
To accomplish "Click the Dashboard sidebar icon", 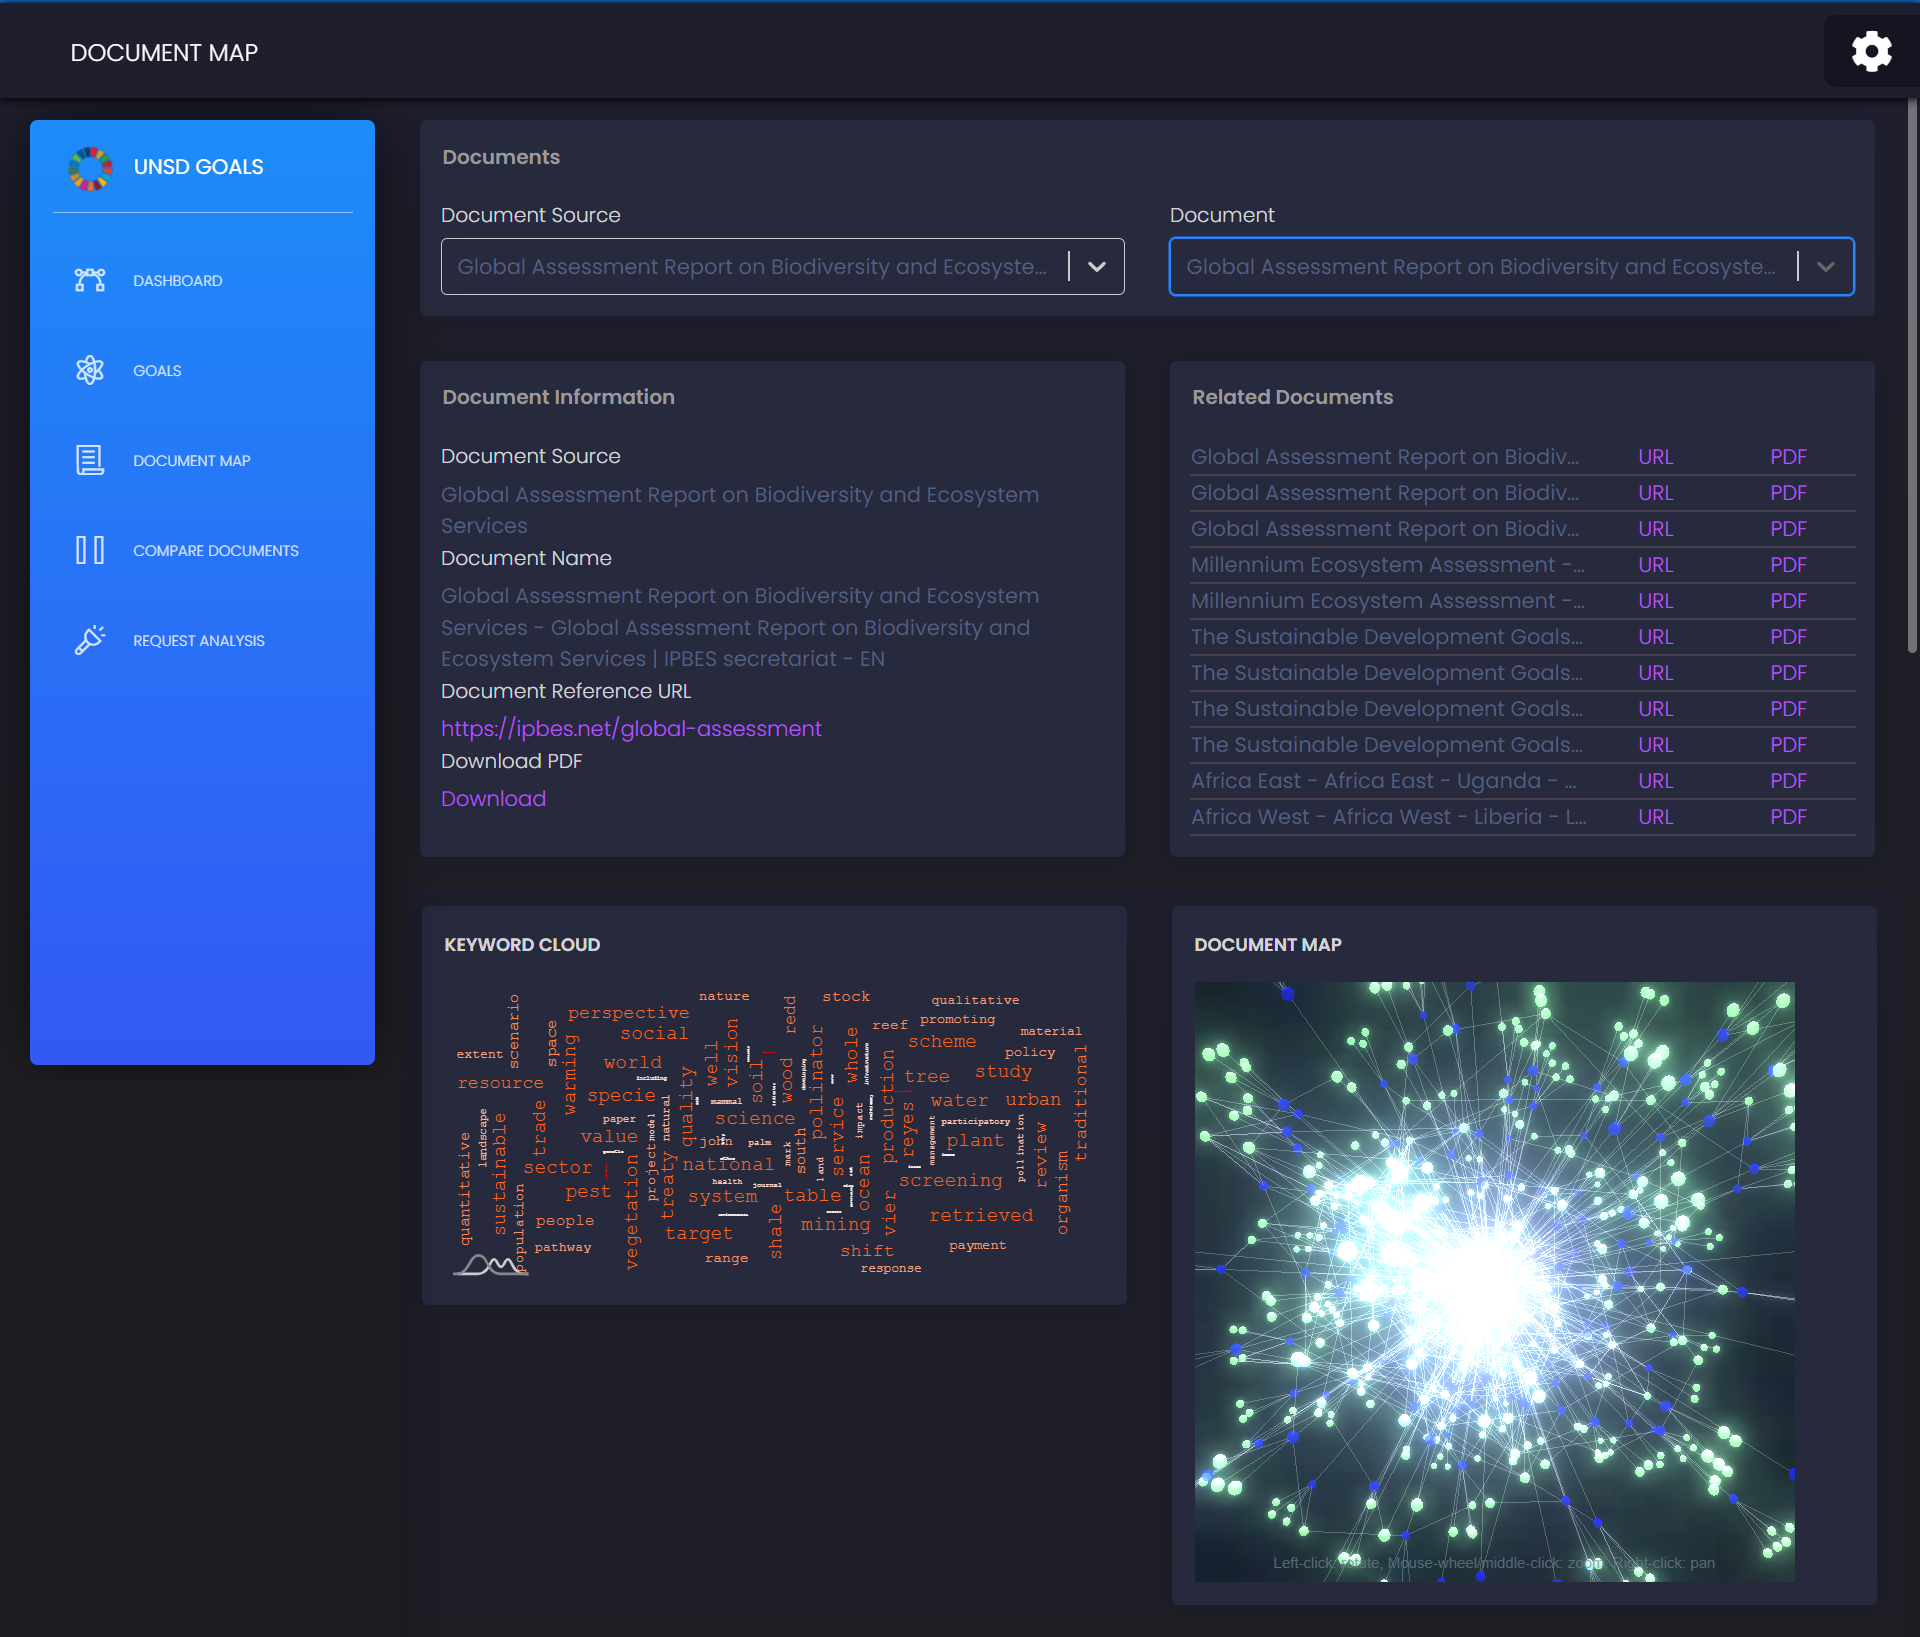I will coord(90,280).
